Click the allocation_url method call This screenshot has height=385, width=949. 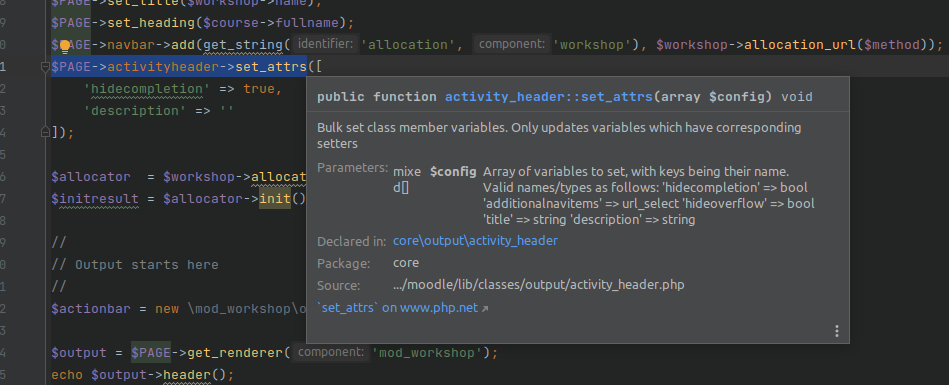(800, 45)
